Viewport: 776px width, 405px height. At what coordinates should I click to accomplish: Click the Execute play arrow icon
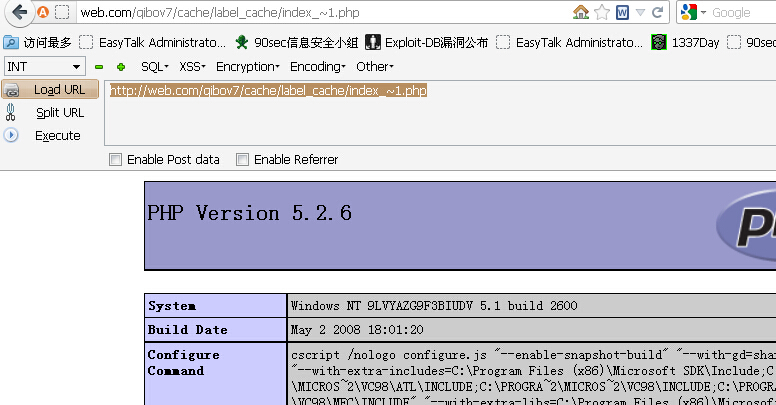(11, 135)
